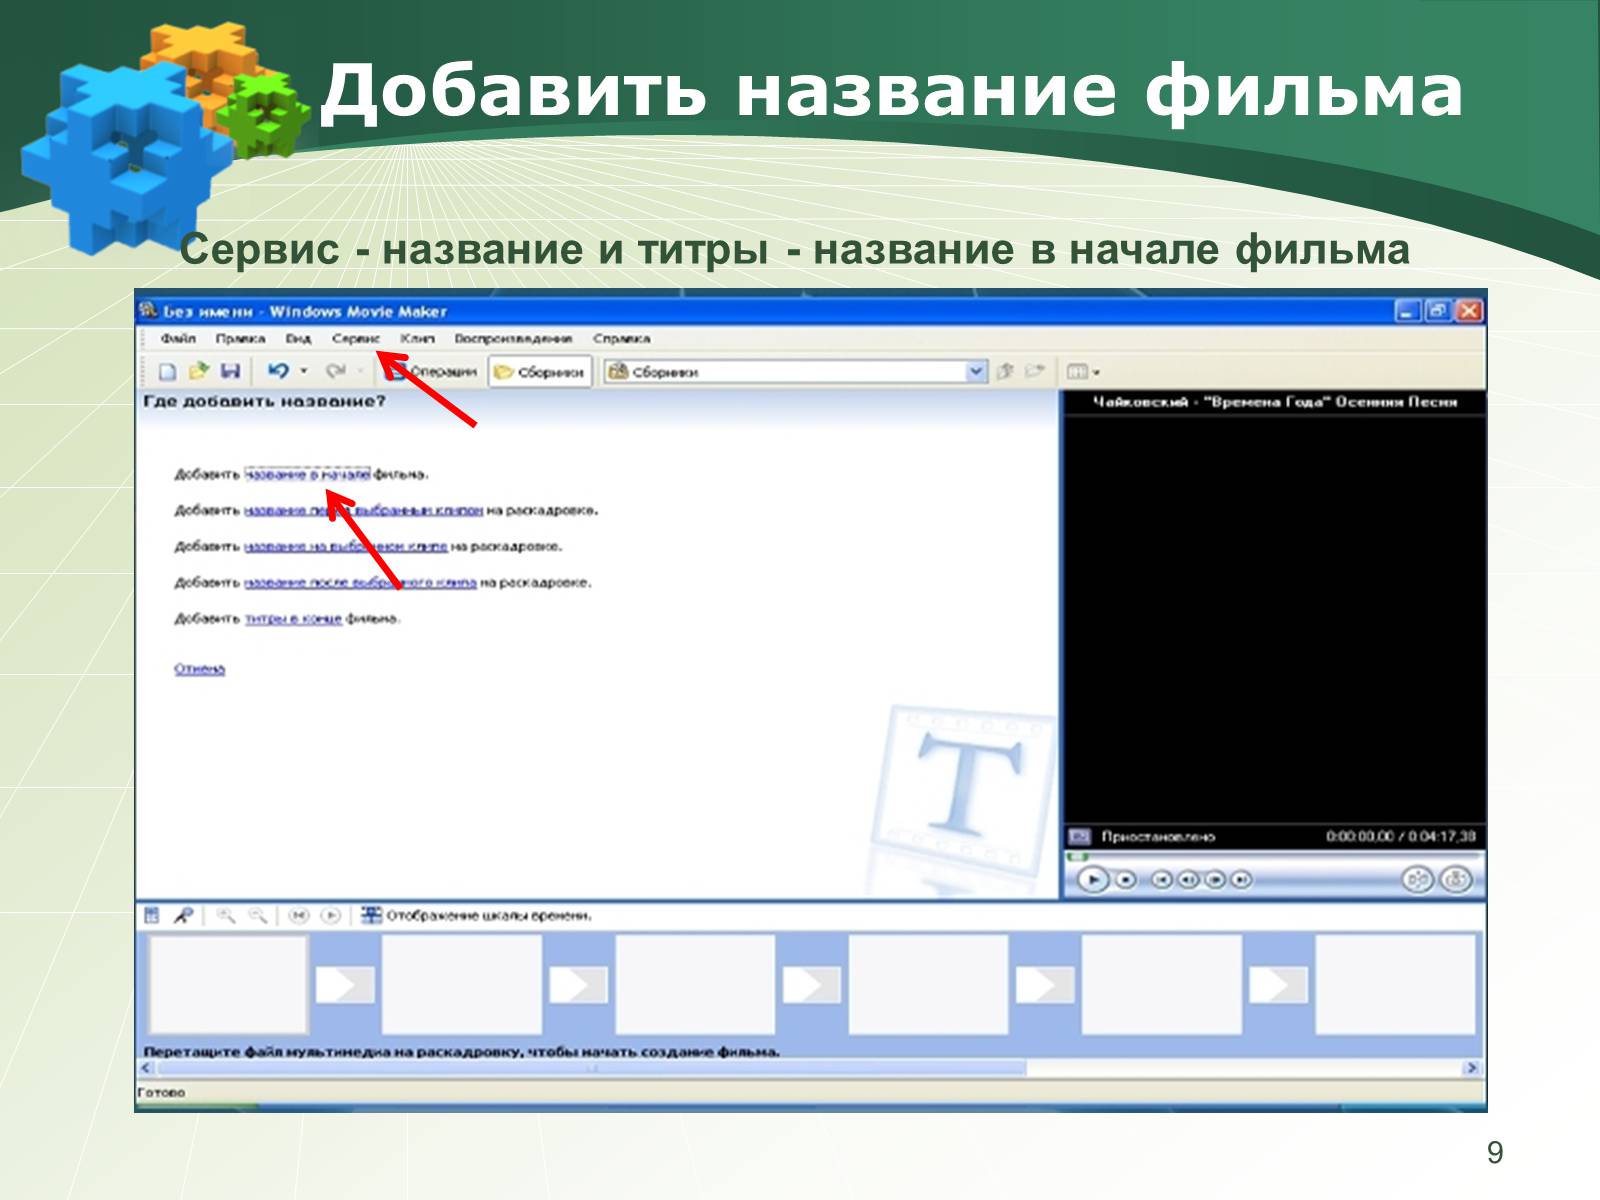Go up one level with the folder arrow icon

click(x=1006, y=372)
